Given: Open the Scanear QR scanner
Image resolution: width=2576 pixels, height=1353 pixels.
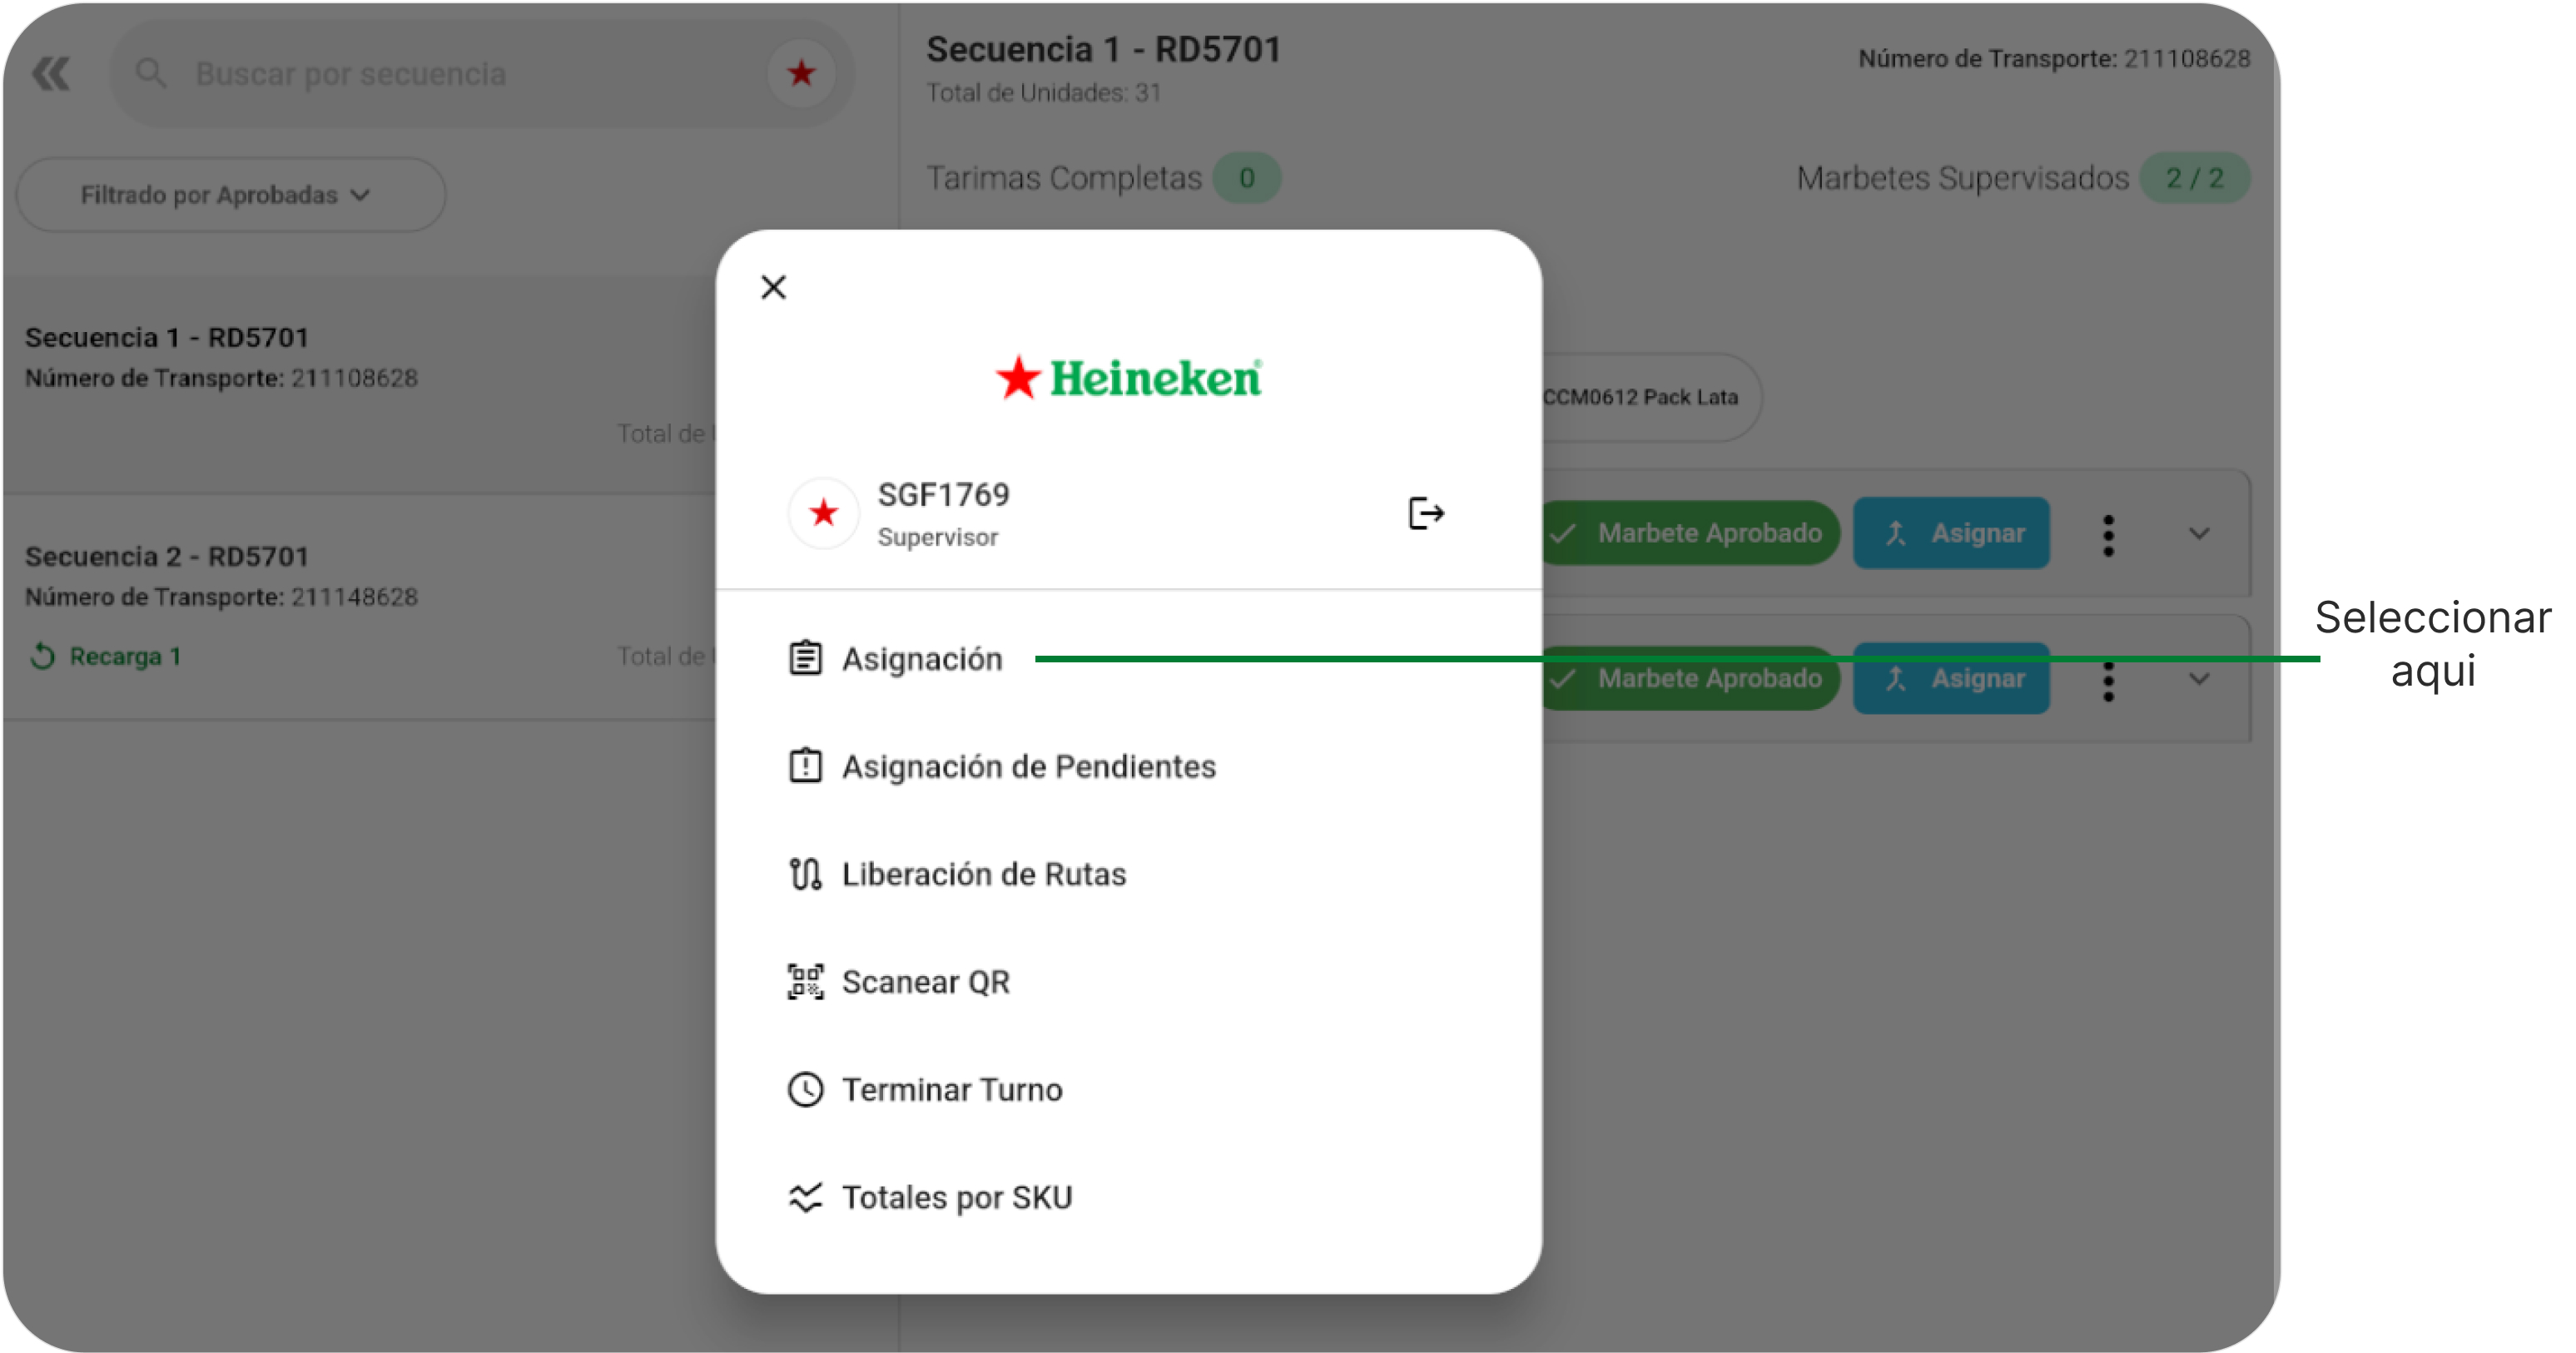Looking at the screenshot, I should click(x=926, y=981).
